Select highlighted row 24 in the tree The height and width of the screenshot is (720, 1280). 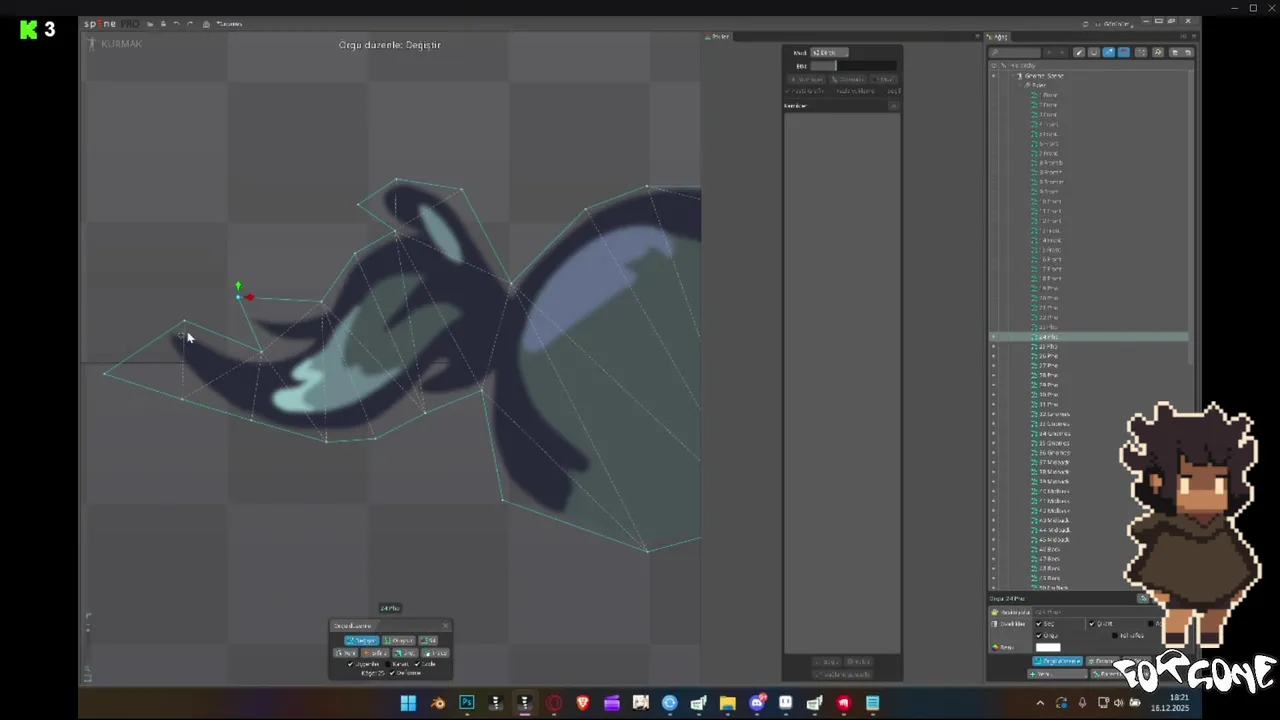(1089, 337)
